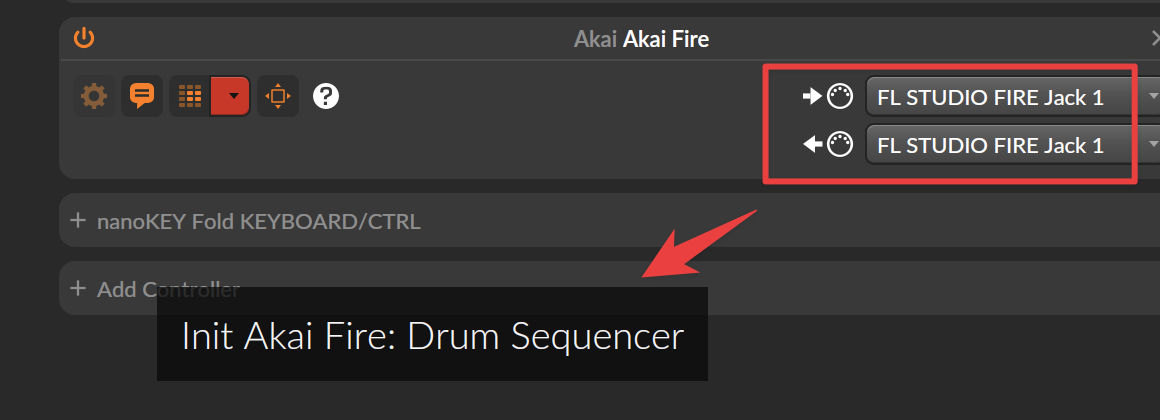This screenshot has width=1160, height=420.
Task: Dismiss the Init Akai Fire notification popup
Action: [x=432, y=334]
